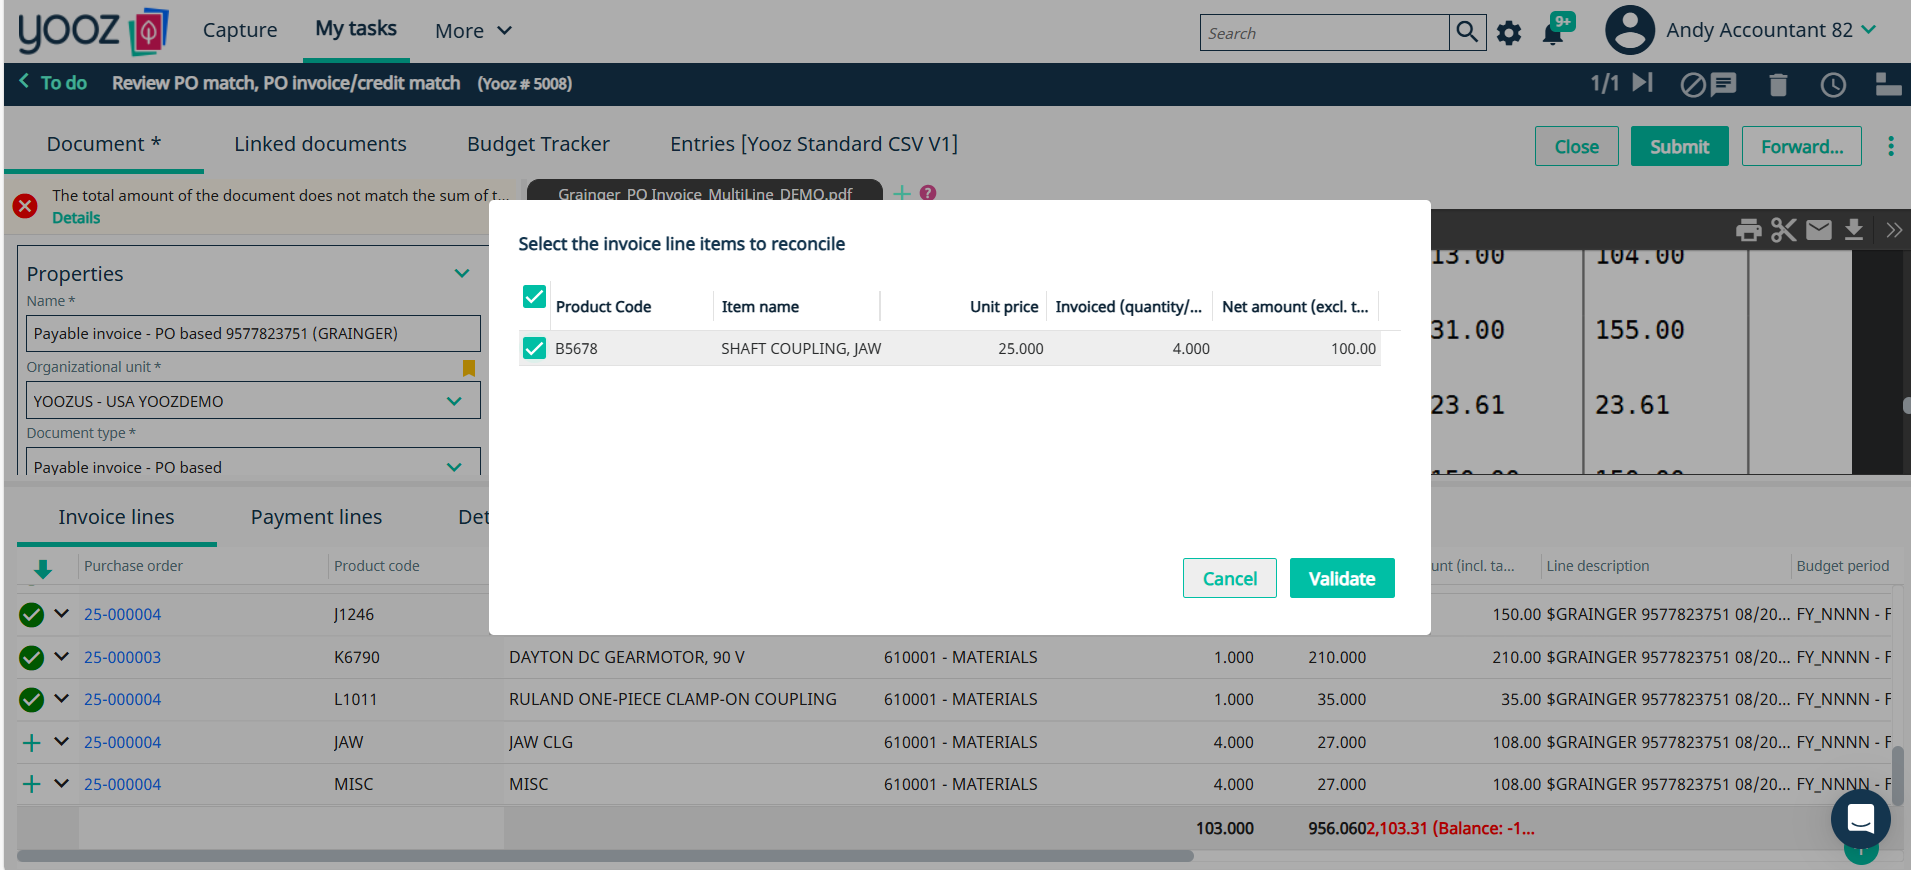The image size is (1911, 870).
Task: Uncheck the B5678 line item checkbox
Action: pos(534,348)
